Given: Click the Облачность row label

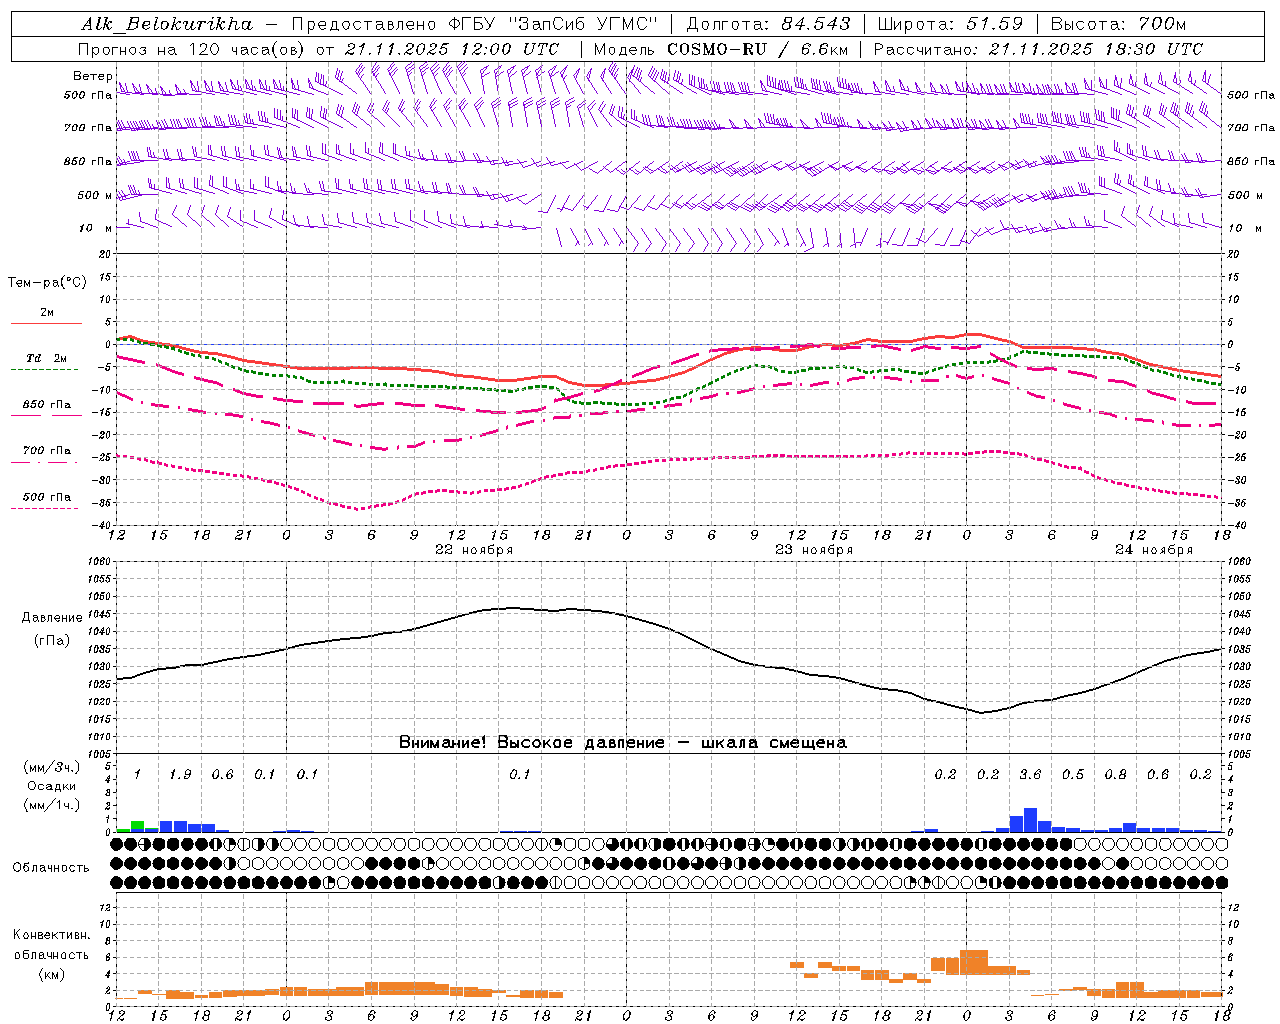Looking at the screenshot, I should tap(51, 868).
